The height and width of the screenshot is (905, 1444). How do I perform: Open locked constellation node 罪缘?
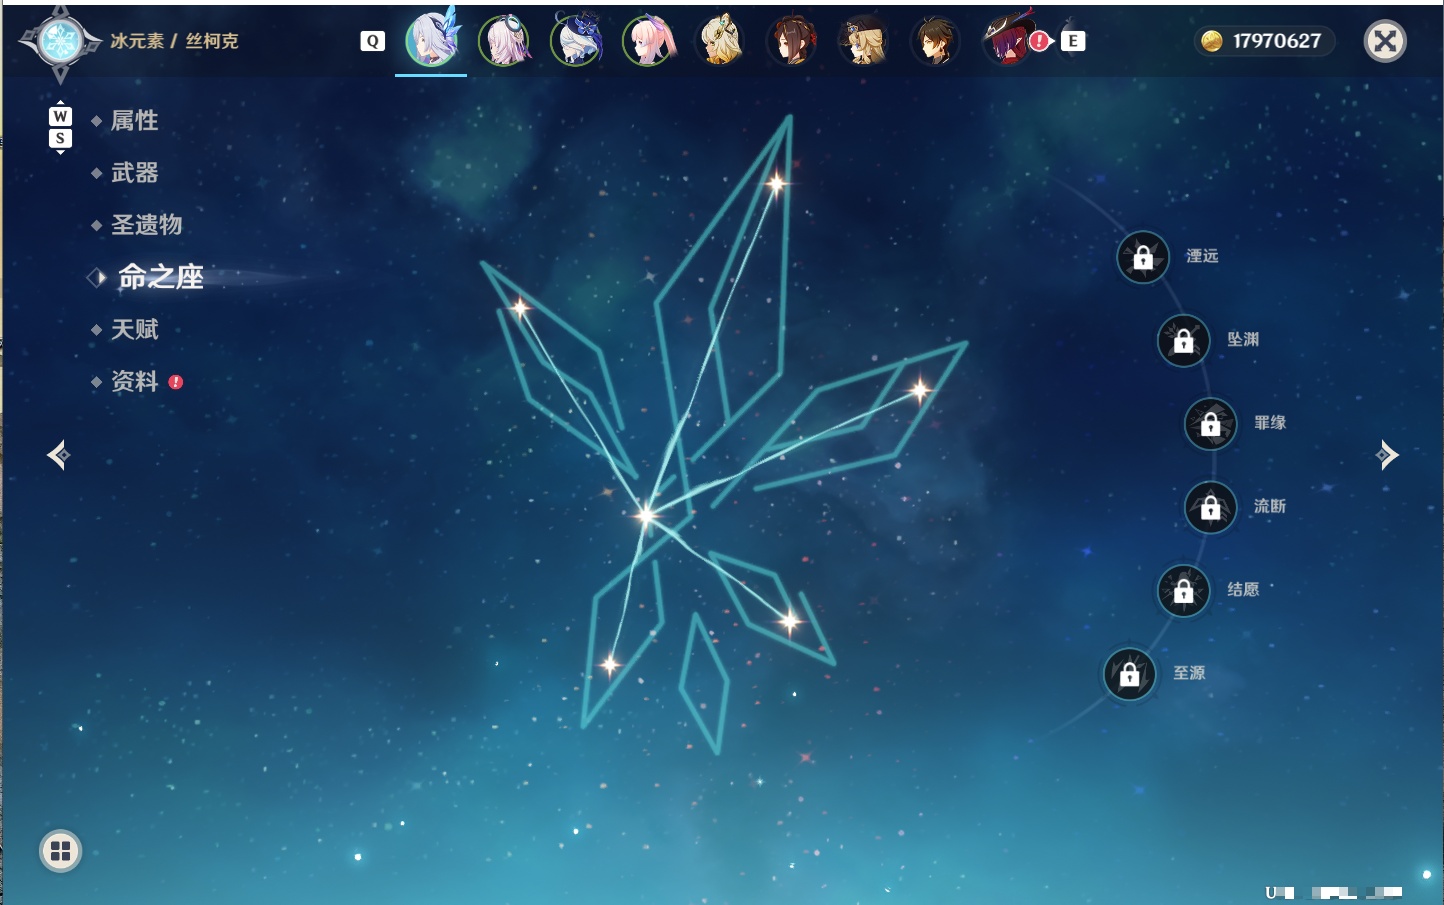(1211, 424)
